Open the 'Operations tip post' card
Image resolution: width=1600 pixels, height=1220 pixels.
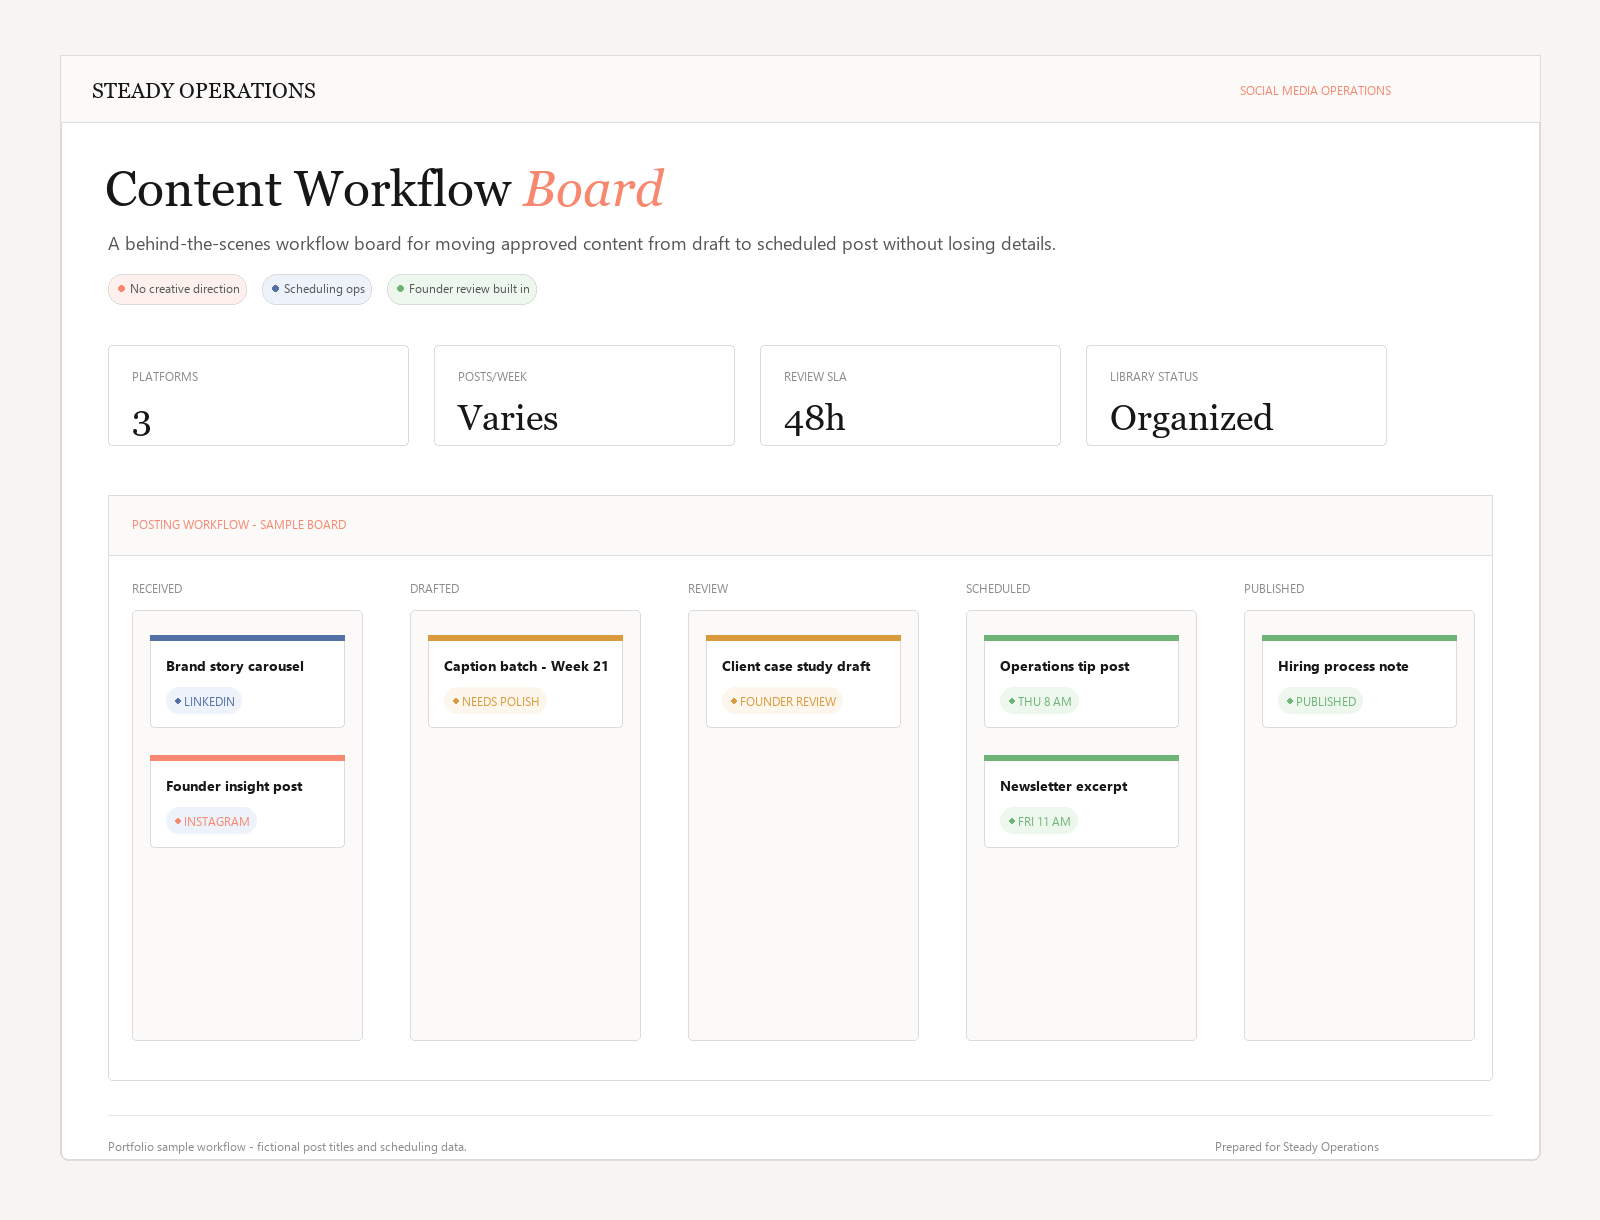tap(1081, 681)
